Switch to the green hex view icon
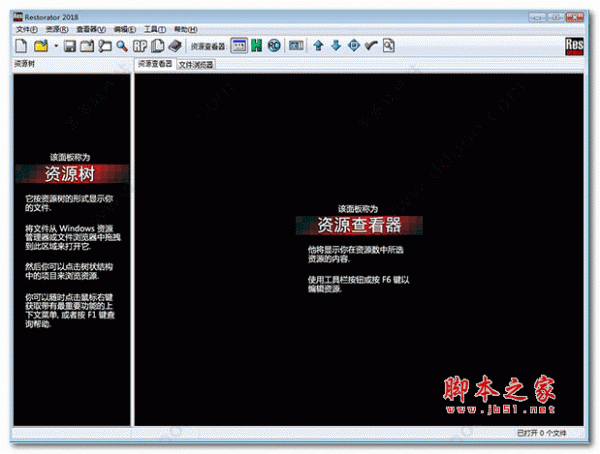 256,46
